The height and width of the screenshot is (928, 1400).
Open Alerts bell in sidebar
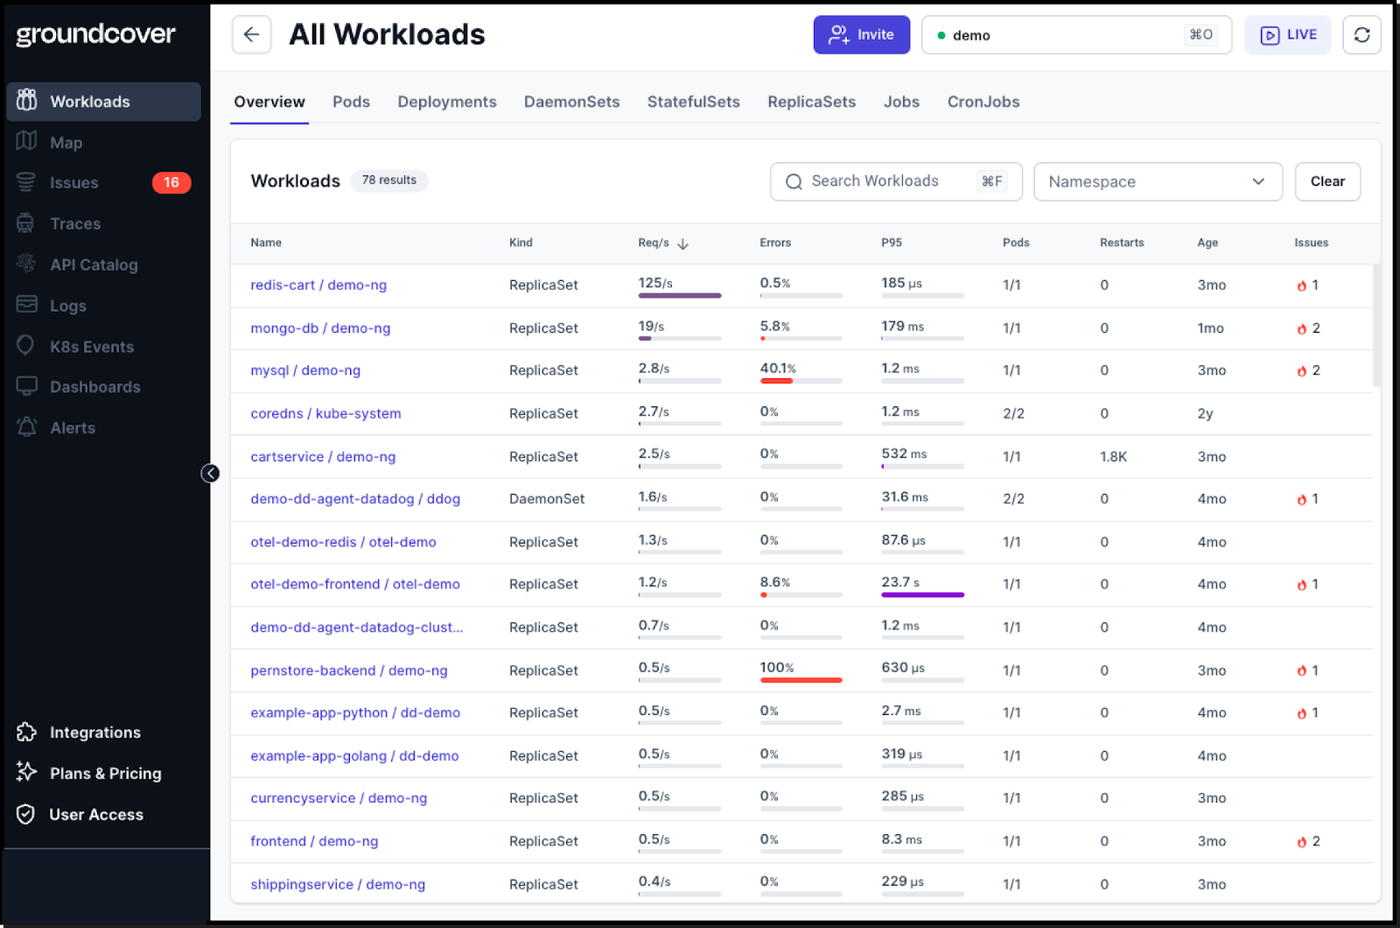click(27, 427)
